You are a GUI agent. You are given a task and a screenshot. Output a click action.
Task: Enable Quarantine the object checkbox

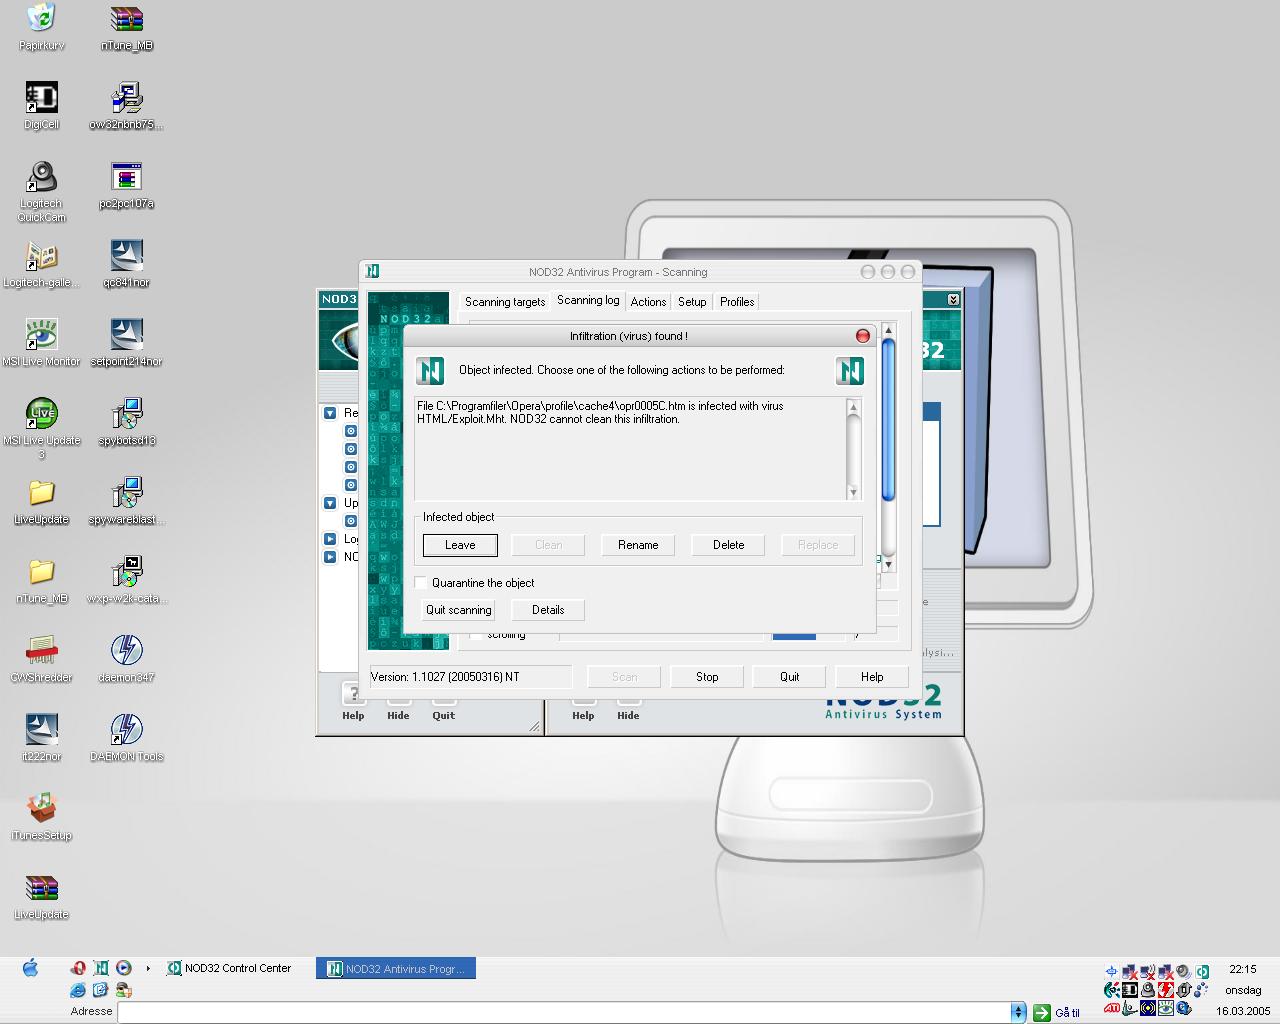pyautogui.click(x=421, y=582)
